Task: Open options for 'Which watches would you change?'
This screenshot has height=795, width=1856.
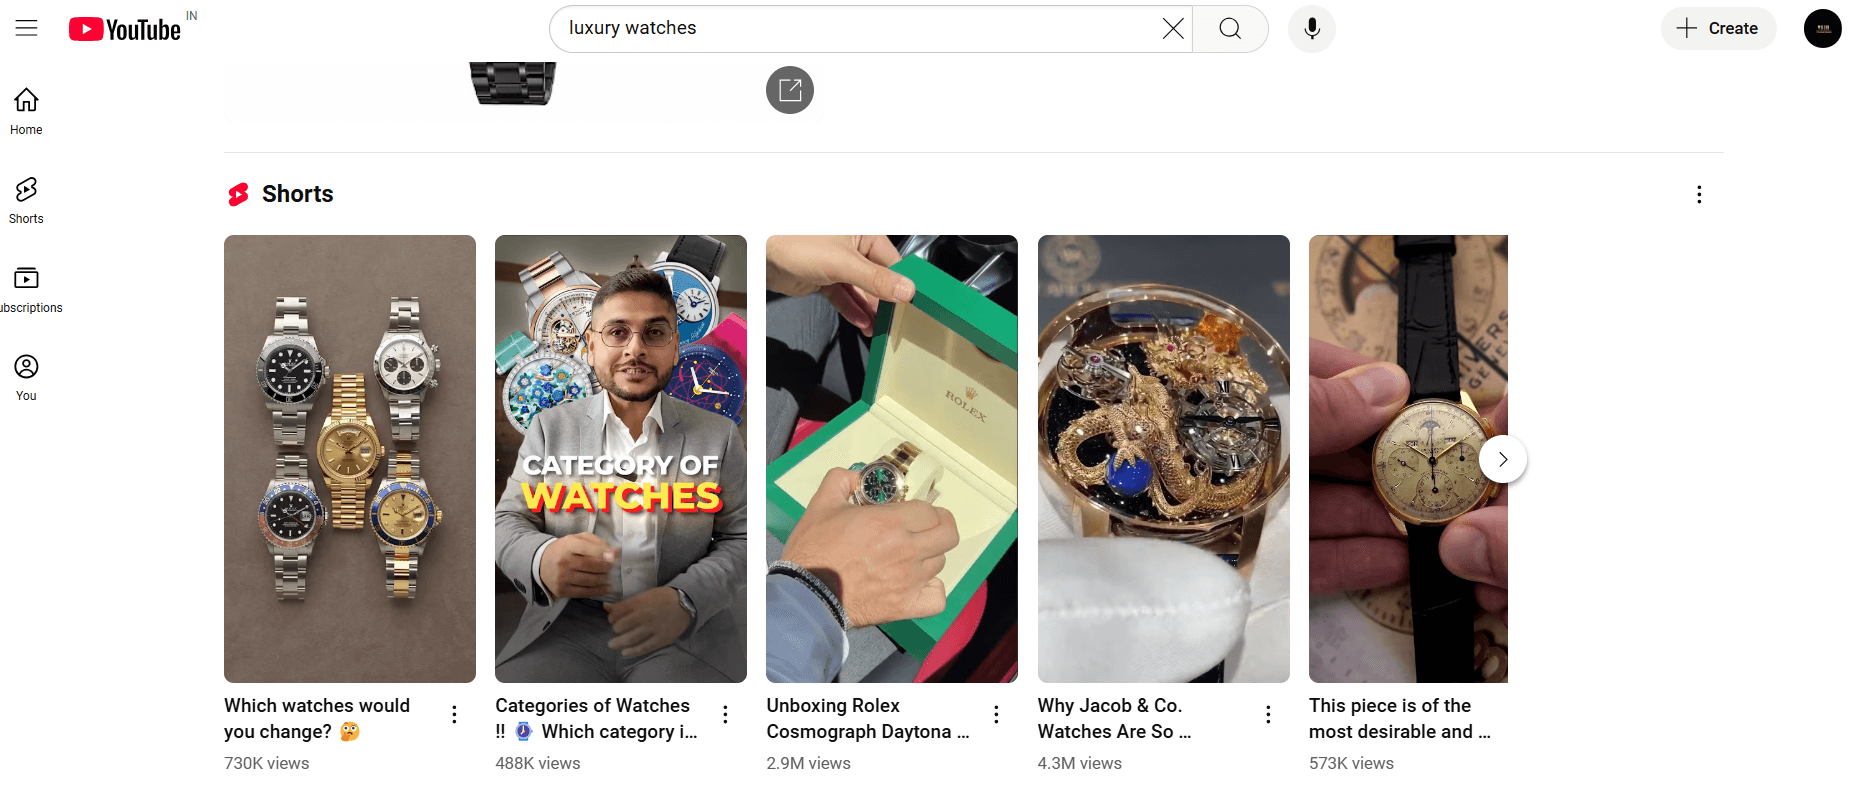Action: point(454,714)
